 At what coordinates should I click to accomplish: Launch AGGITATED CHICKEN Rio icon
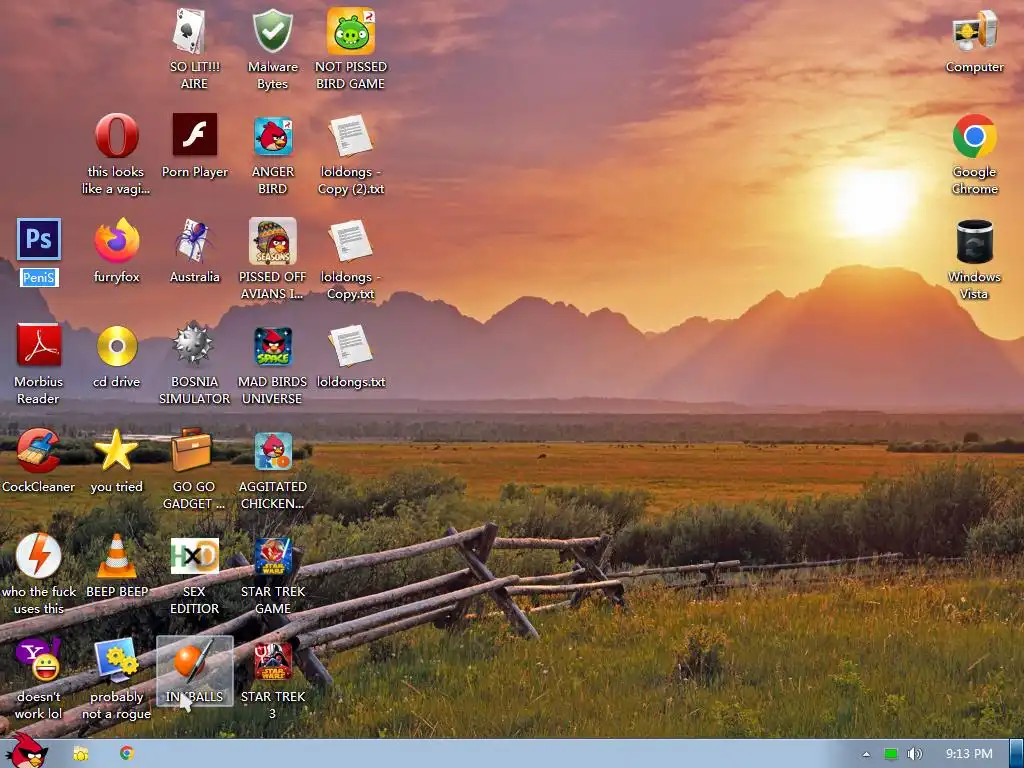pyautogui.click(x=273, y=451)
